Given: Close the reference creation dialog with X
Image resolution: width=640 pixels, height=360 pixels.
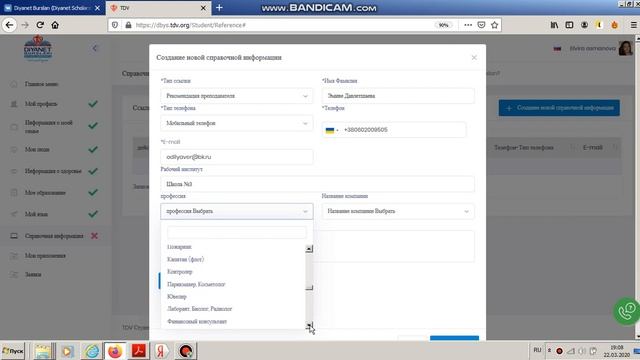Looking at the screenshot, I should (474, 58).
